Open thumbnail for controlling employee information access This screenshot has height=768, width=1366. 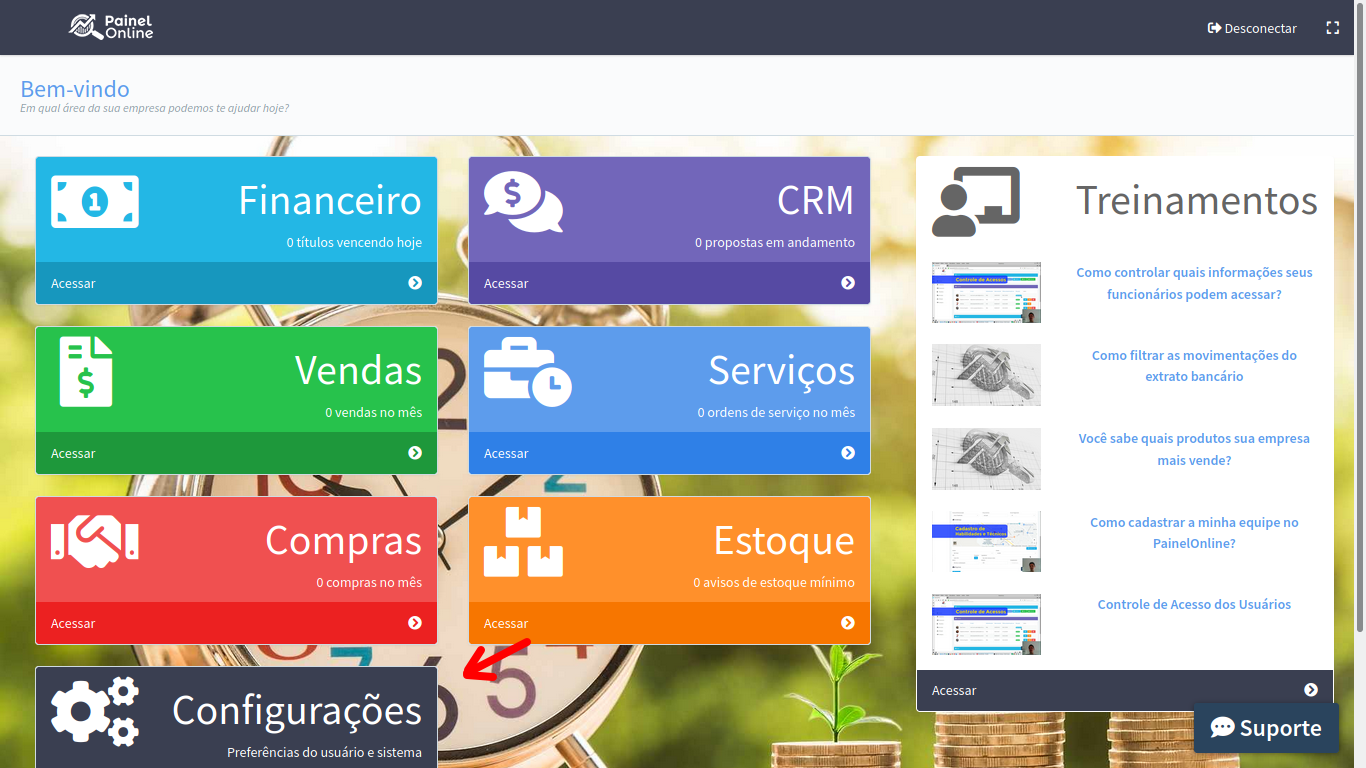[x=986, y=292]
